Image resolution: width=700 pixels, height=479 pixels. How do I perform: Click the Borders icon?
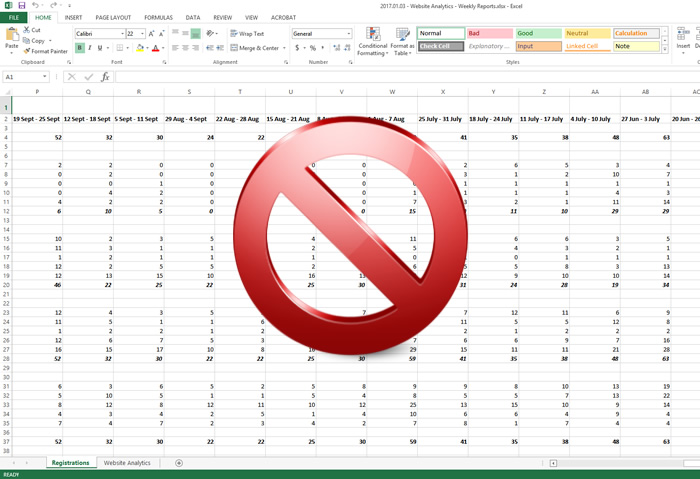120,48
